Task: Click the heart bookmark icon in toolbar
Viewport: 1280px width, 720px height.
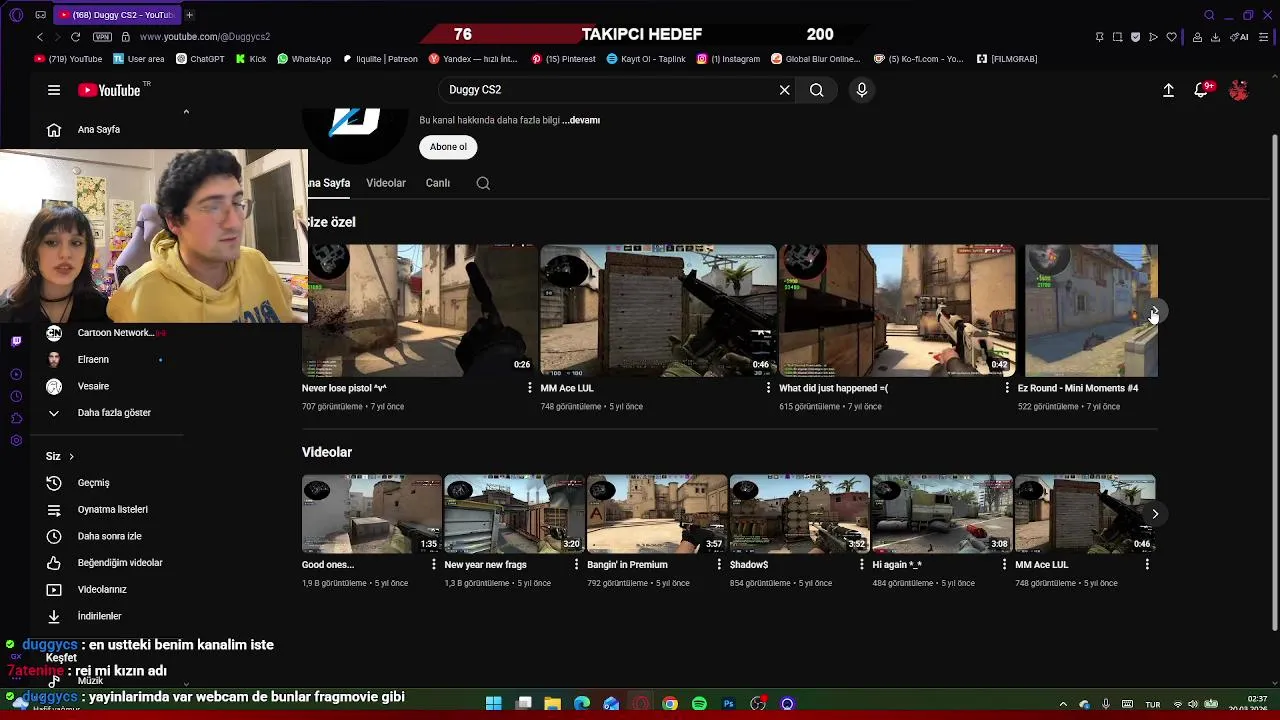Action: coord(1171,37)
